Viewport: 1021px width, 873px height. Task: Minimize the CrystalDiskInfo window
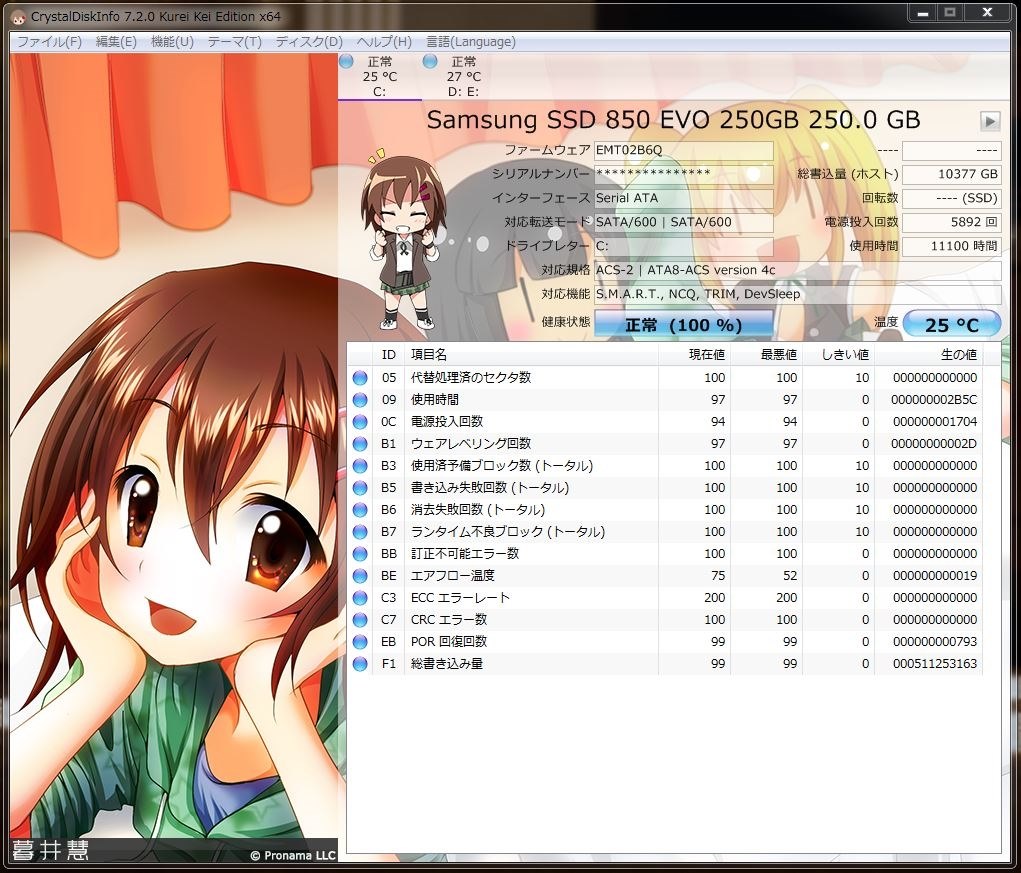(x=923, y=12)
